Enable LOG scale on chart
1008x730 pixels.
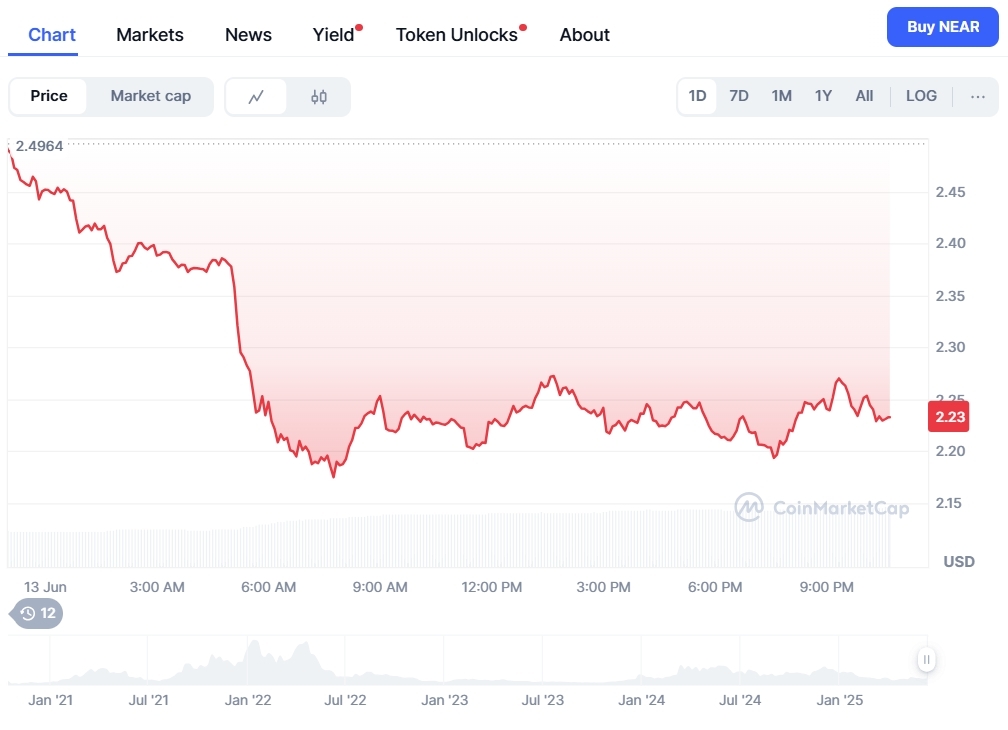coord(921,96)
